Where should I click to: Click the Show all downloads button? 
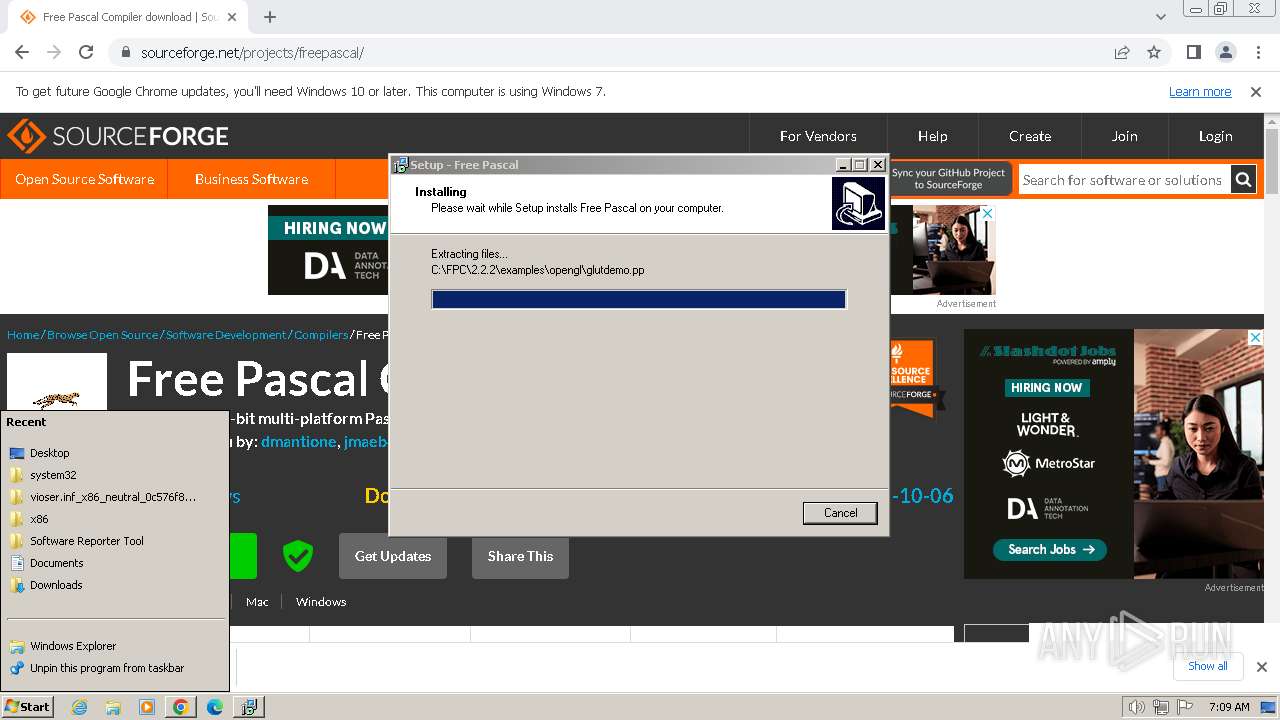[1208, 666]
